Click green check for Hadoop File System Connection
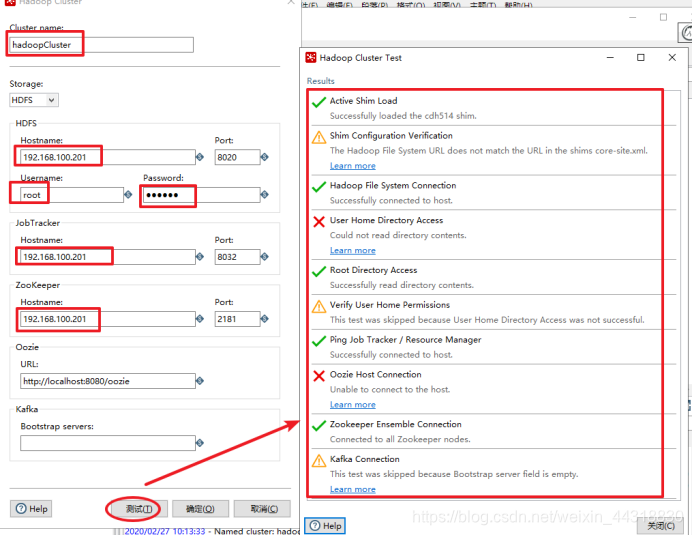 (319, 187)
